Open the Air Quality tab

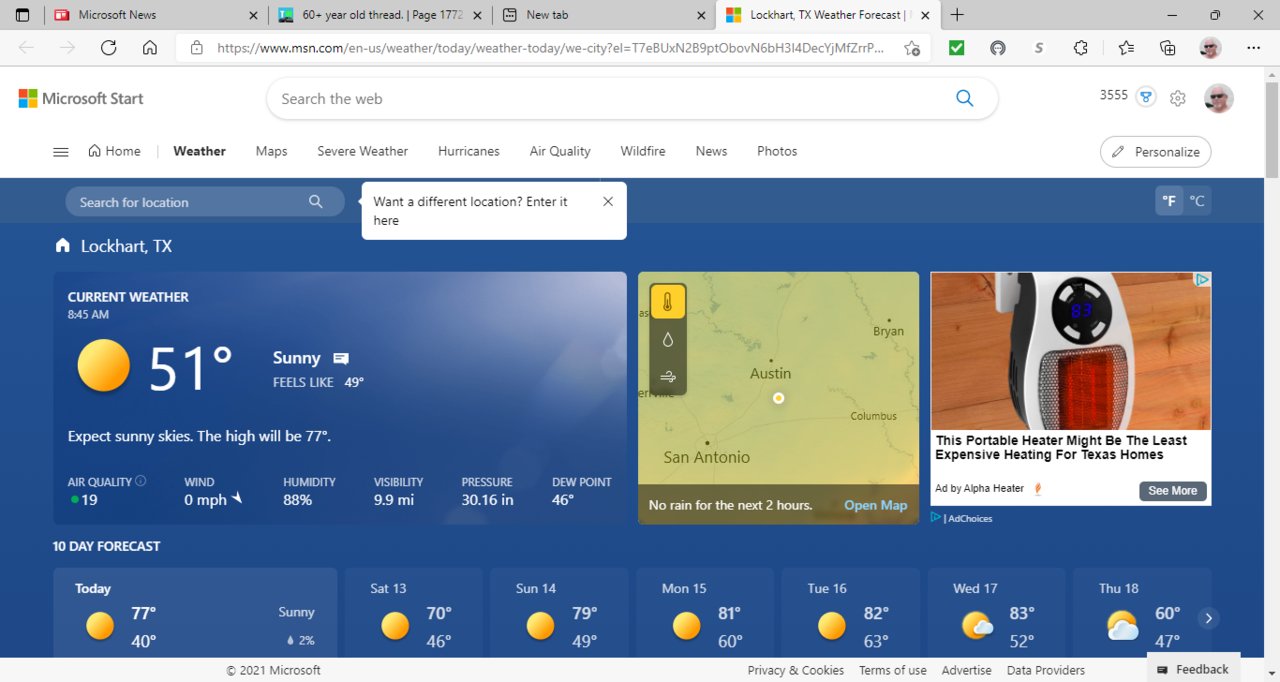[560, 151]
